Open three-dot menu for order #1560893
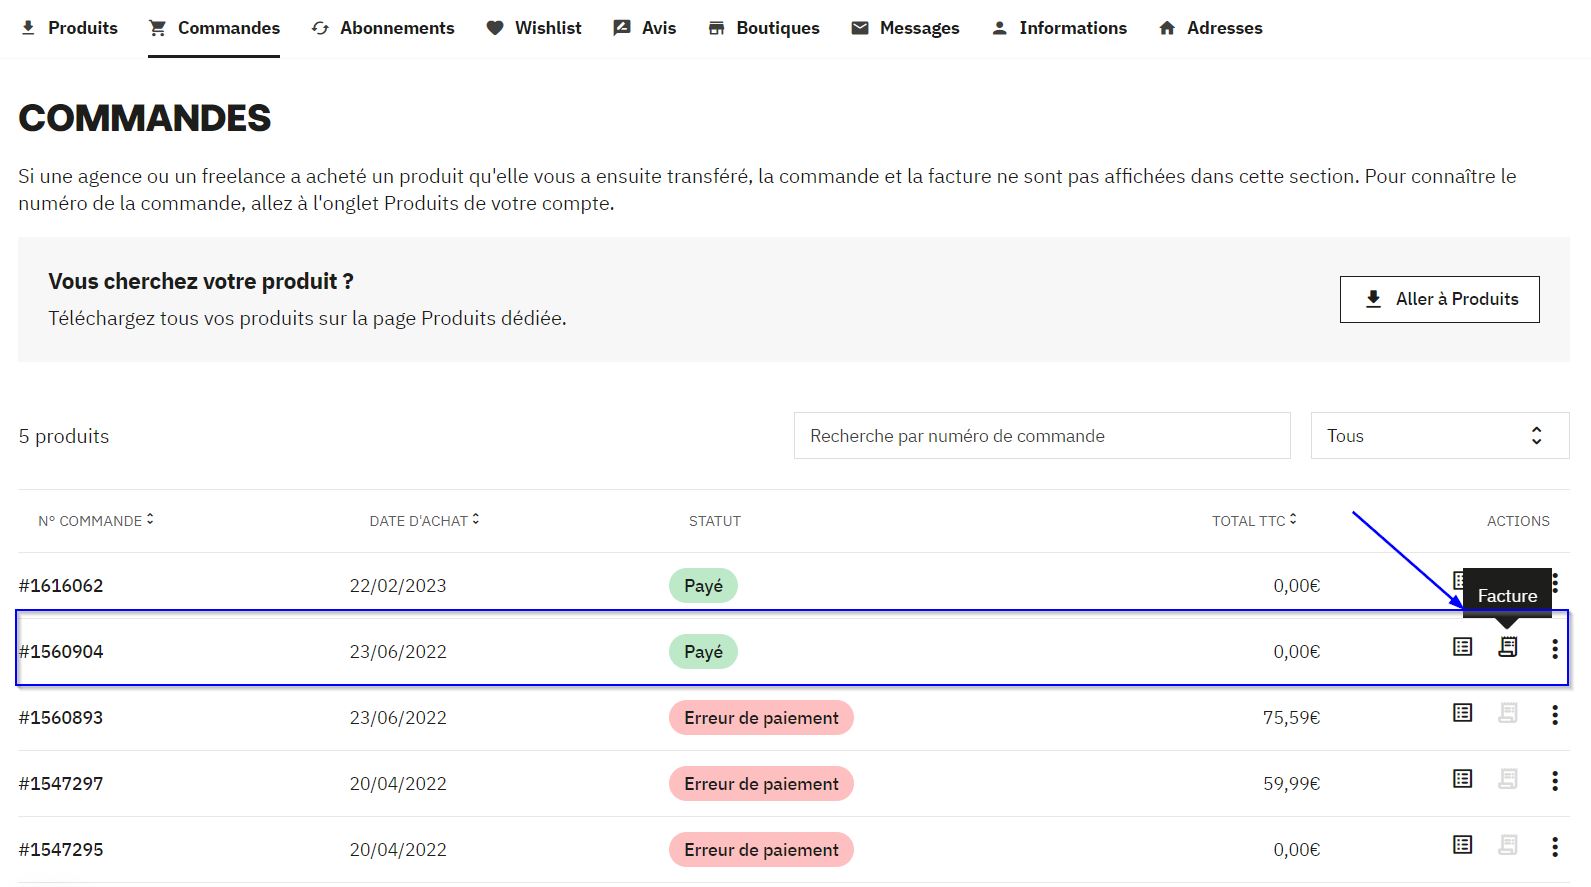 click(x=1554, y=716)
